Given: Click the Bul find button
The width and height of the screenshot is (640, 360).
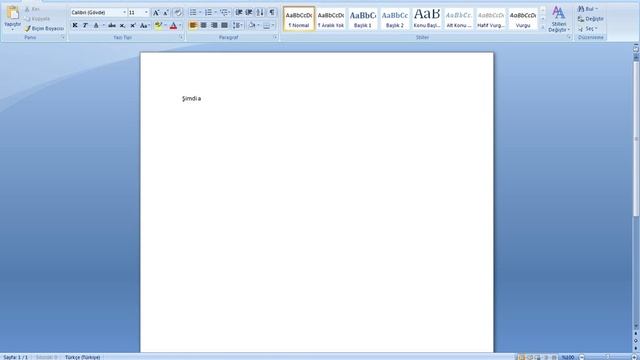Looking at the screenshot, I should (588, 9).
